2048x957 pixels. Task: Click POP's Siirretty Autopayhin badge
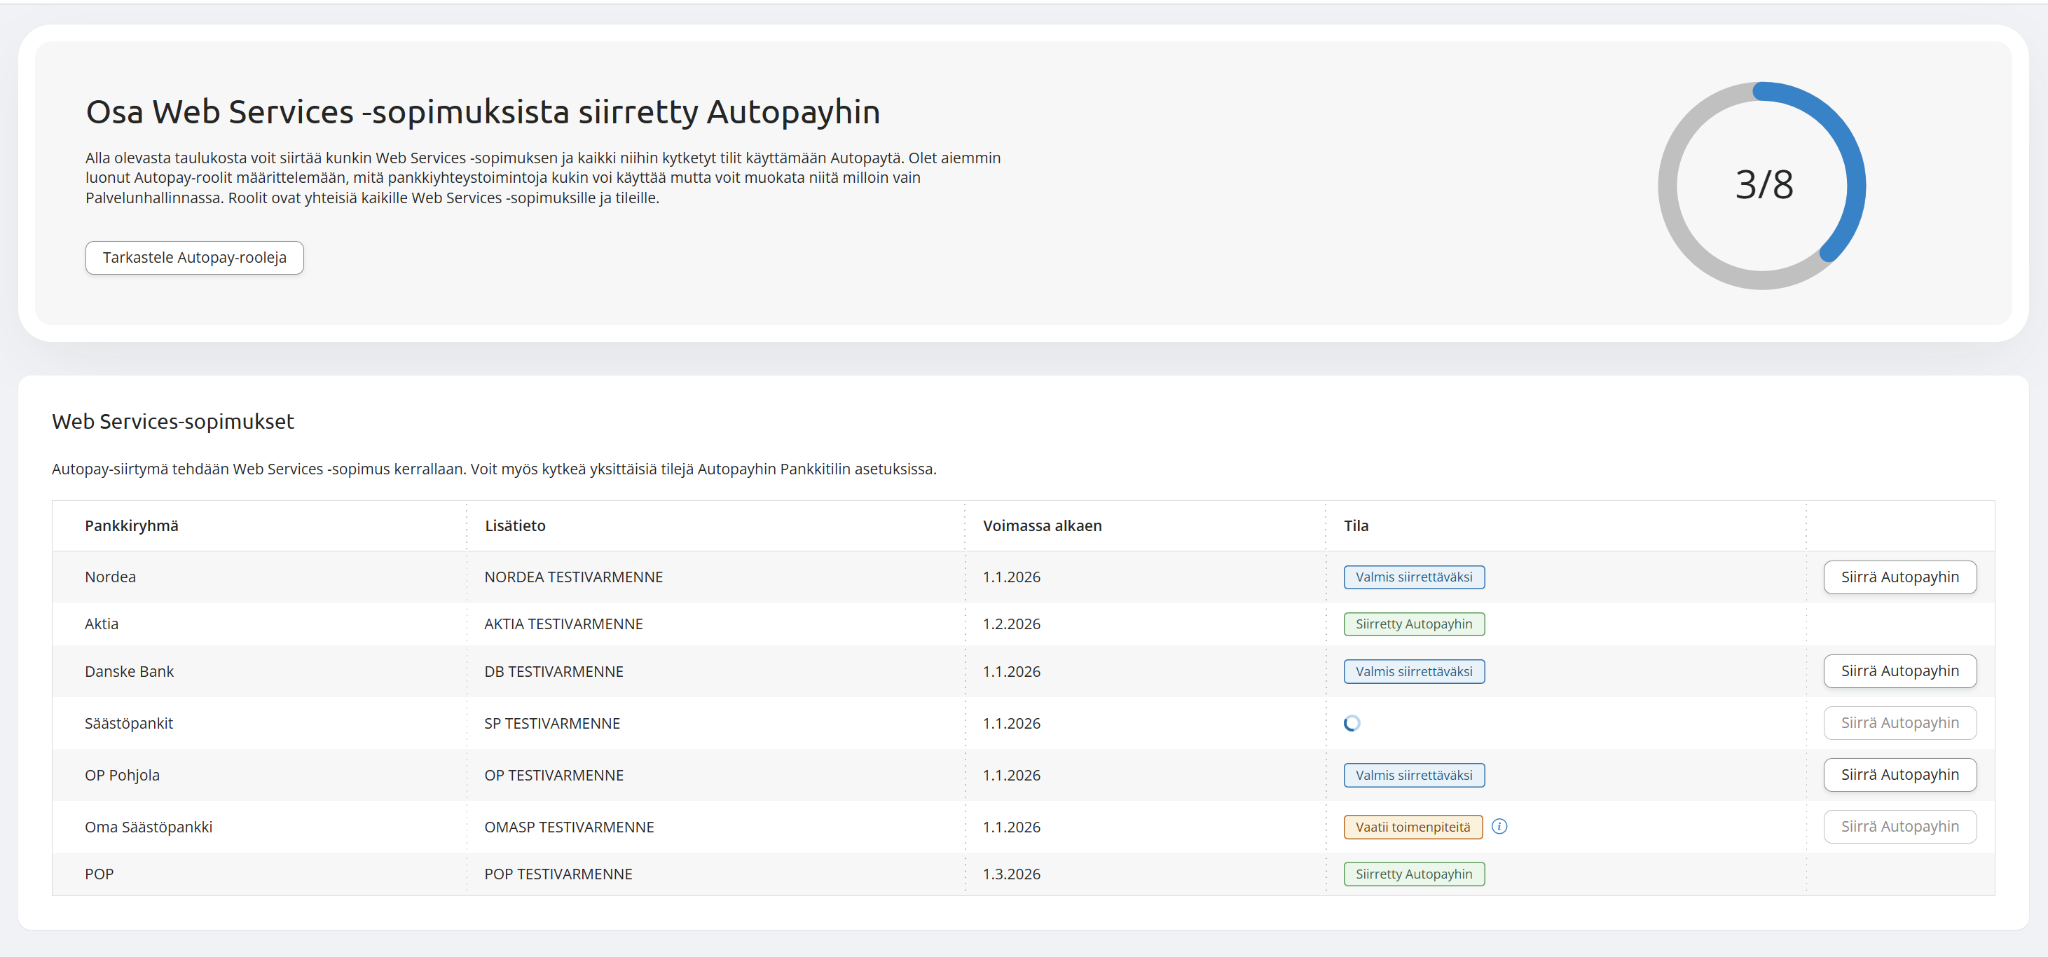pos(1413,874)
